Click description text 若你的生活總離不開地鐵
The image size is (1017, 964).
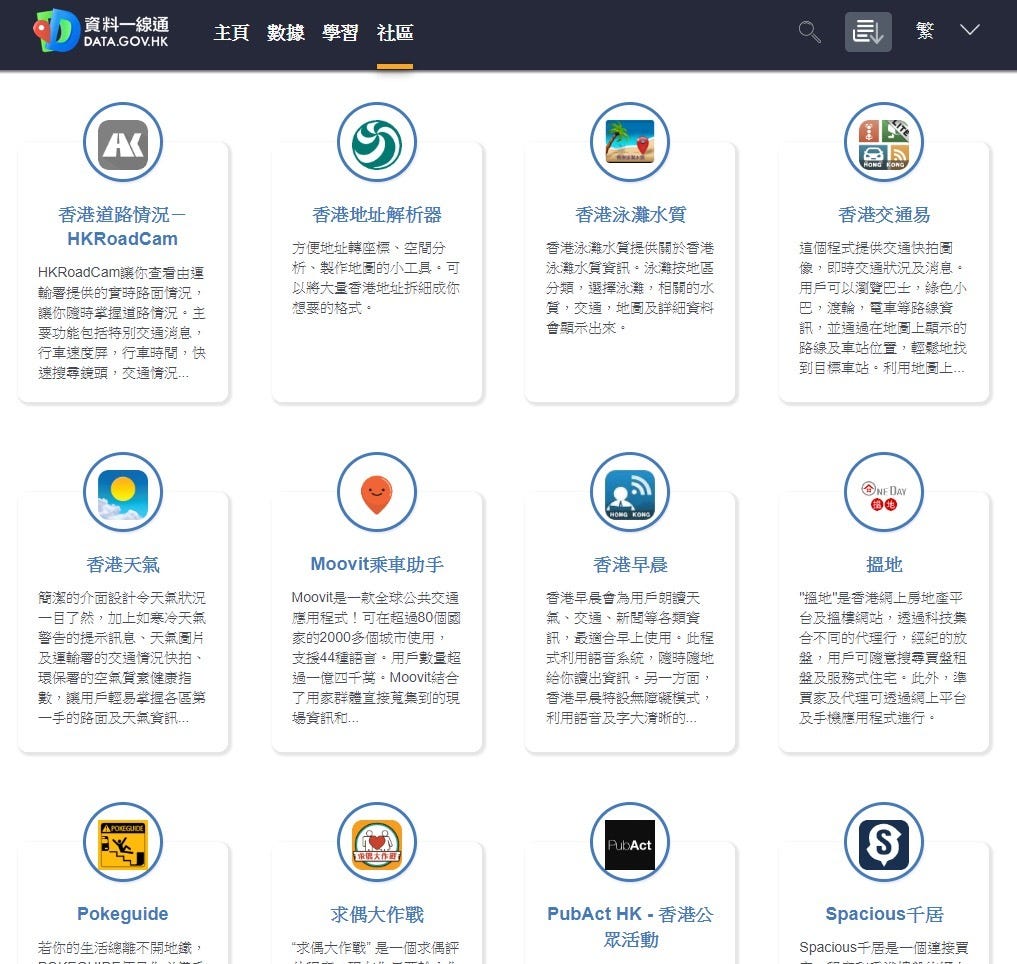coord(122,952)
